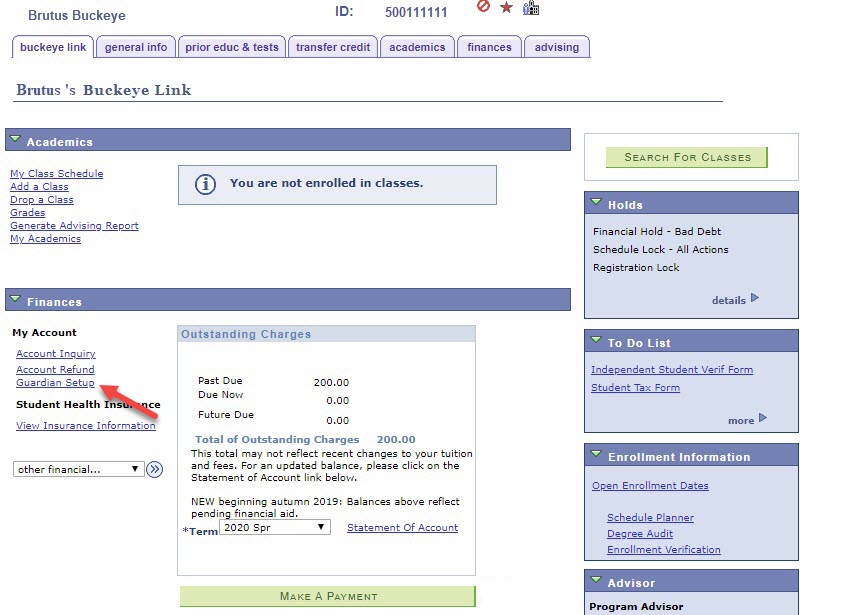This screenshot has height=615, width=847.
Task: Click the building icon beside the ID
Action: pos(531,8)
